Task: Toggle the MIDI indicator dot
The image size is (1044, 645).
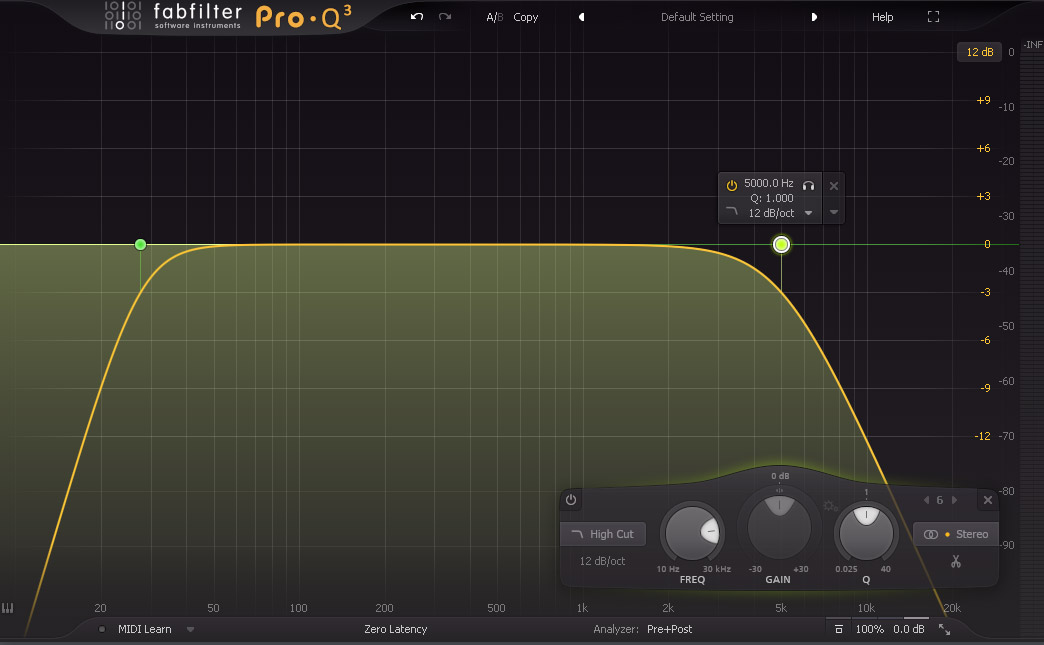Action: (102, 629)
